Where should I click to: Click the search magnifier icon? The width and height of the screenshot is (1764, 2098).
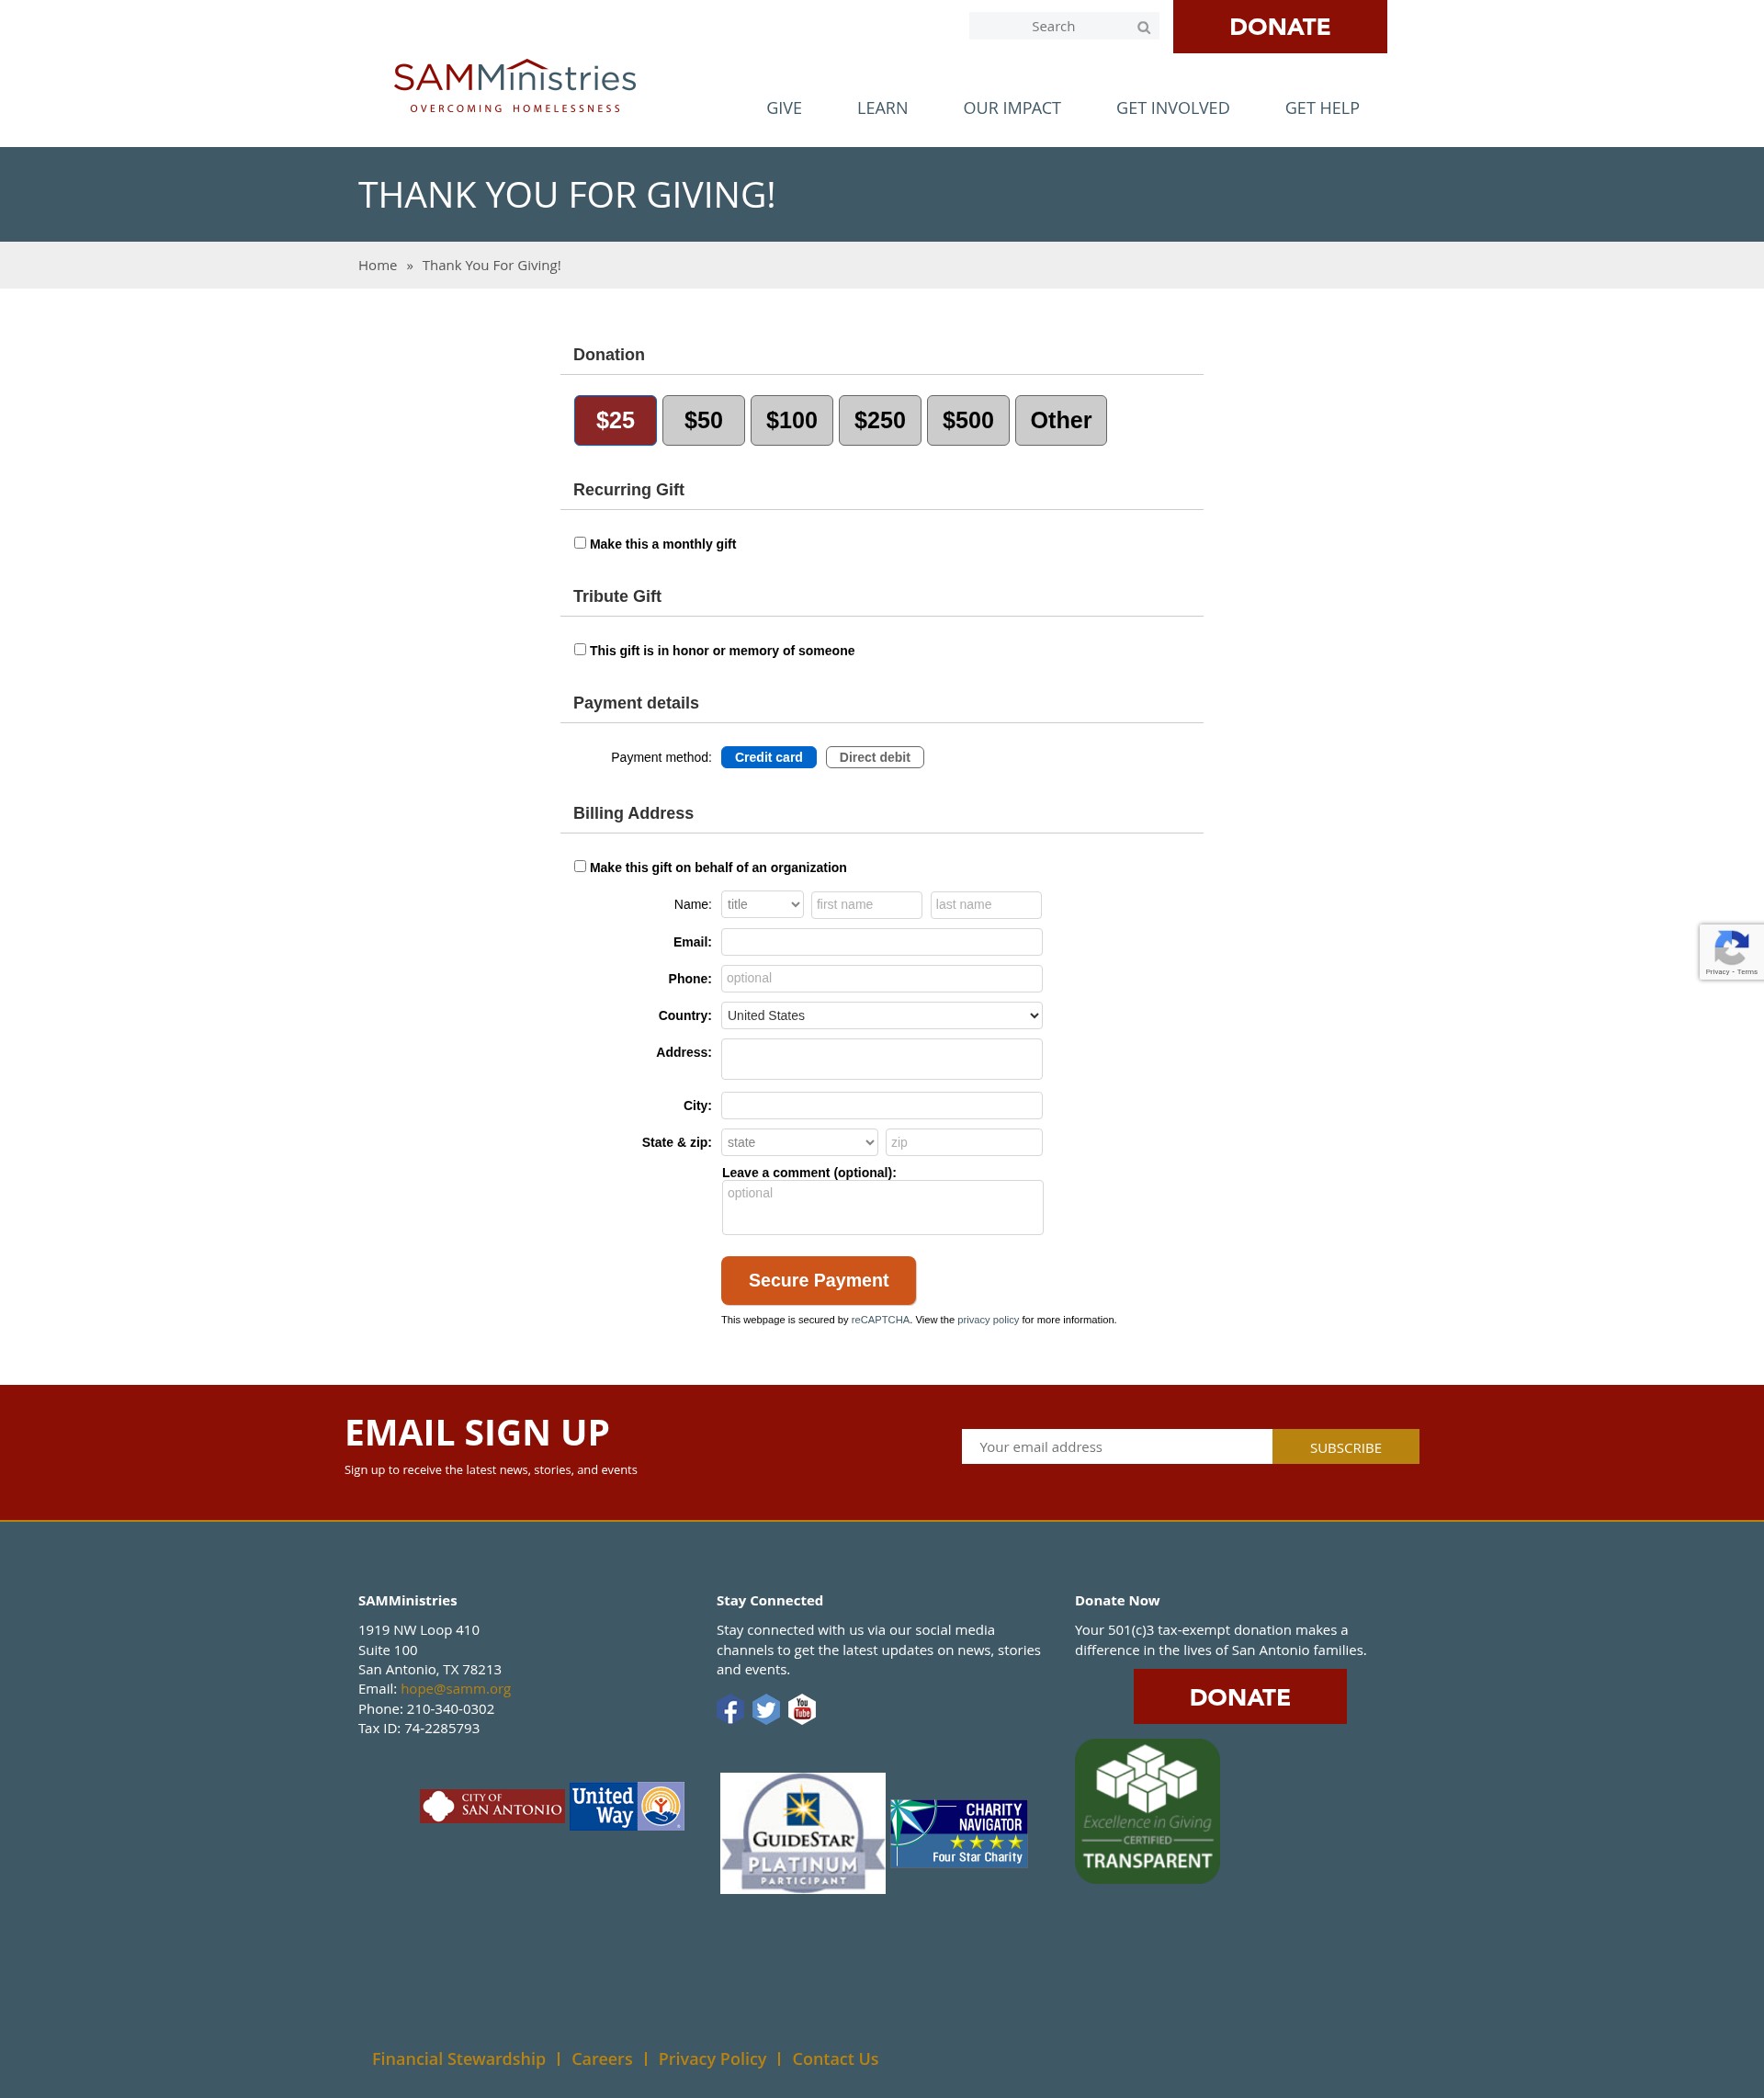tap(1143, 27)
